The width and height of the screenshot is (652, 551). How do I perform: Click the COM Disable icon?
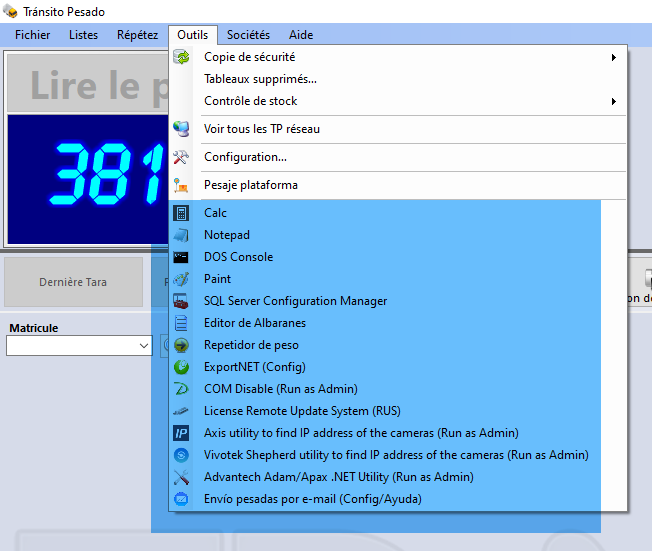pyautogui.click(x=181, y=389)
